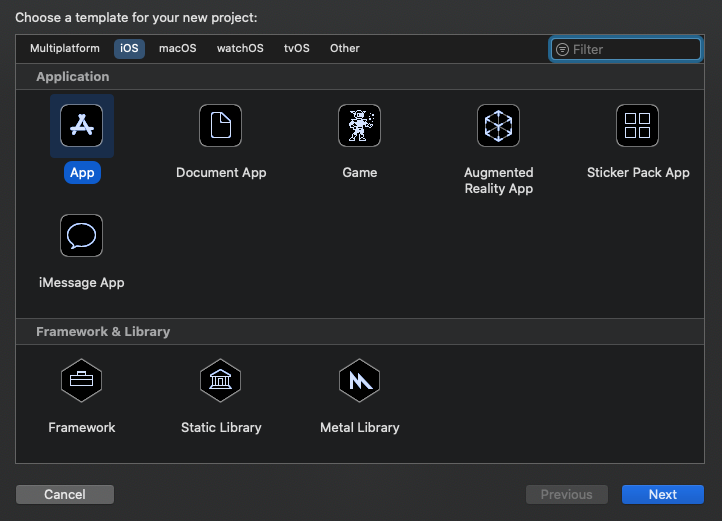Viewport: 722px width, 521px height.
Task: Click the Cancel button
Action: 65,494
